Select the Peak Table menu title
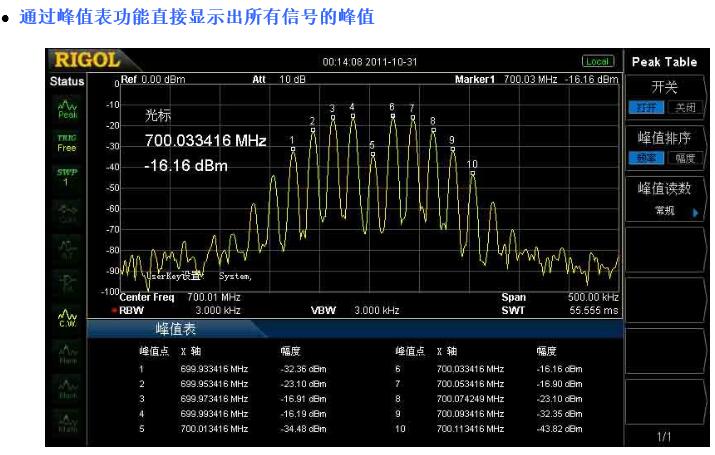 click(x=665, y=62)
